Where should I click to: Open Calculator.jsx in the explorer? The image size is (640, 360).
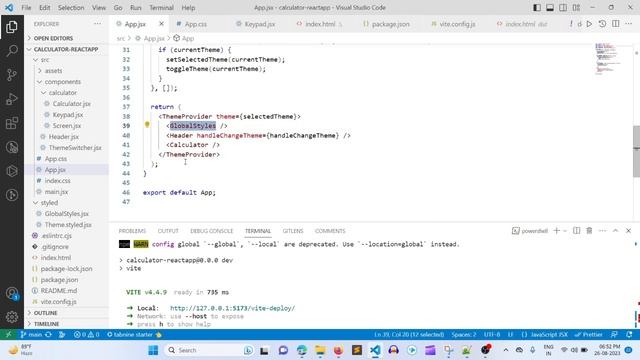(68, 104)
